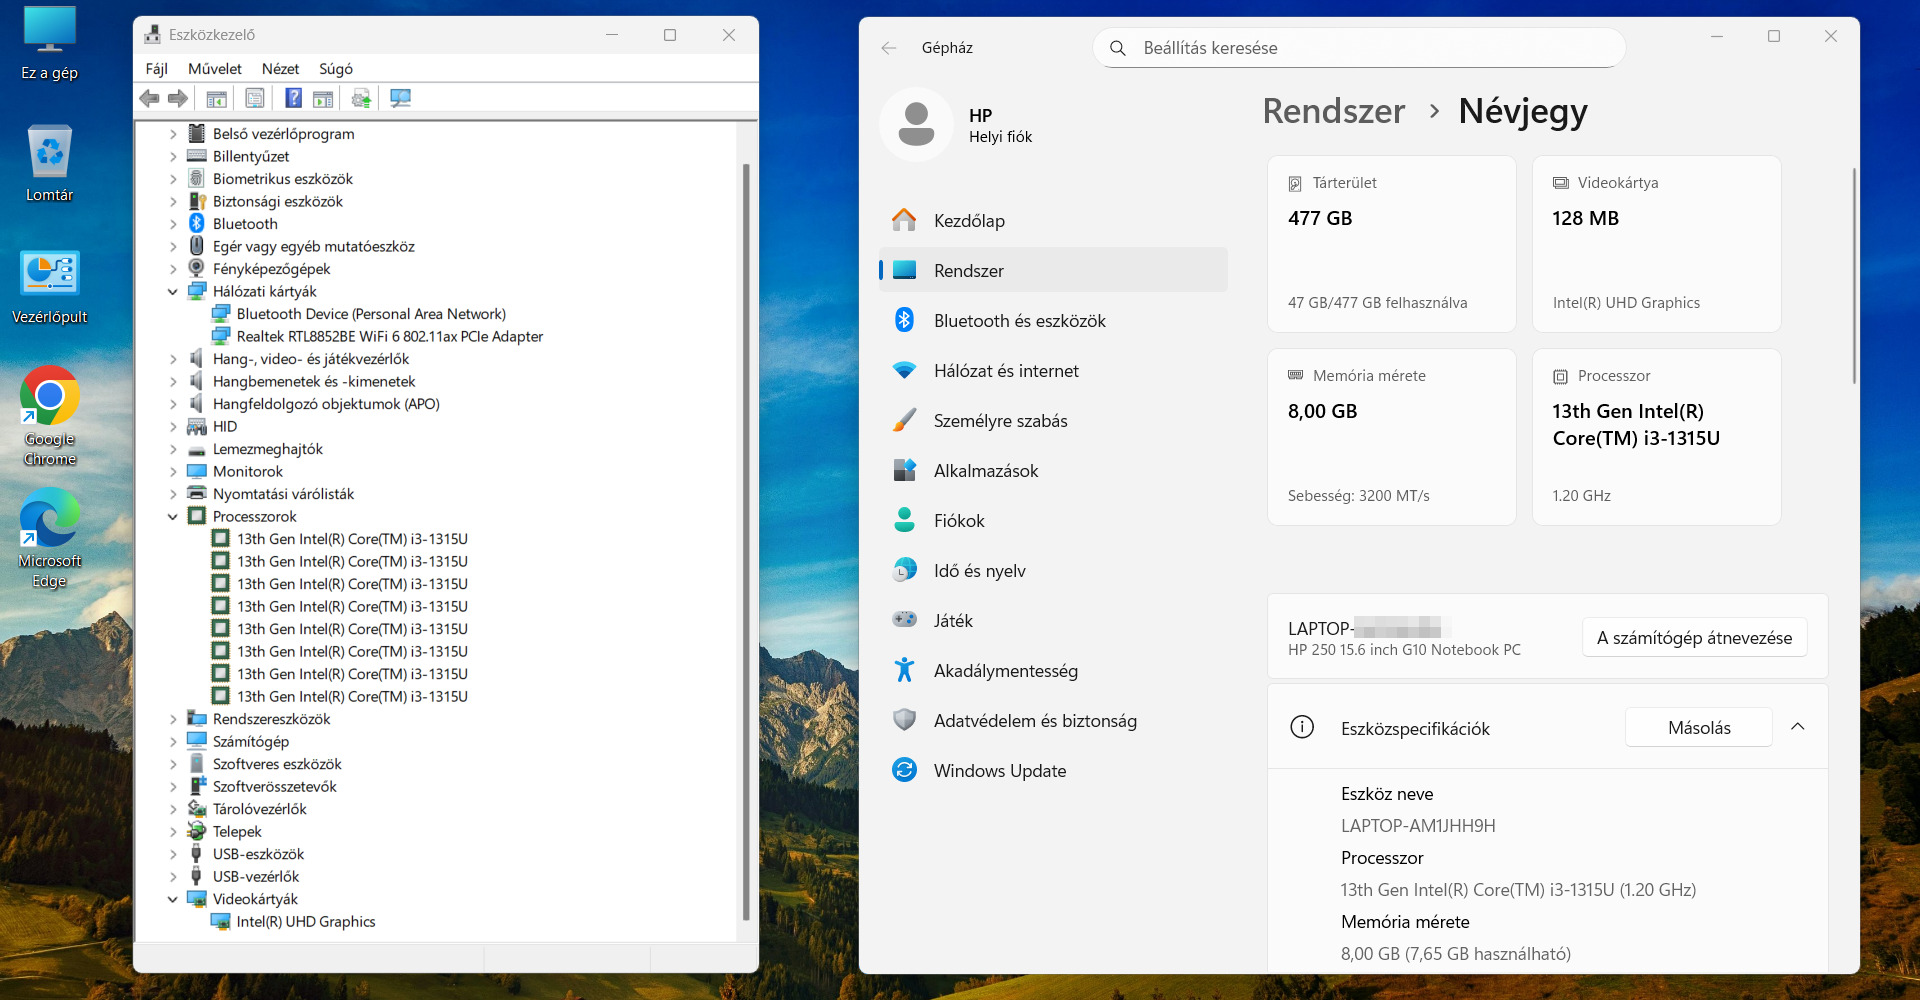Click the HP user avatar picture
The width and height of the screenshot is (1920, 1000).
pyautogui.click(x=916, y=124)
